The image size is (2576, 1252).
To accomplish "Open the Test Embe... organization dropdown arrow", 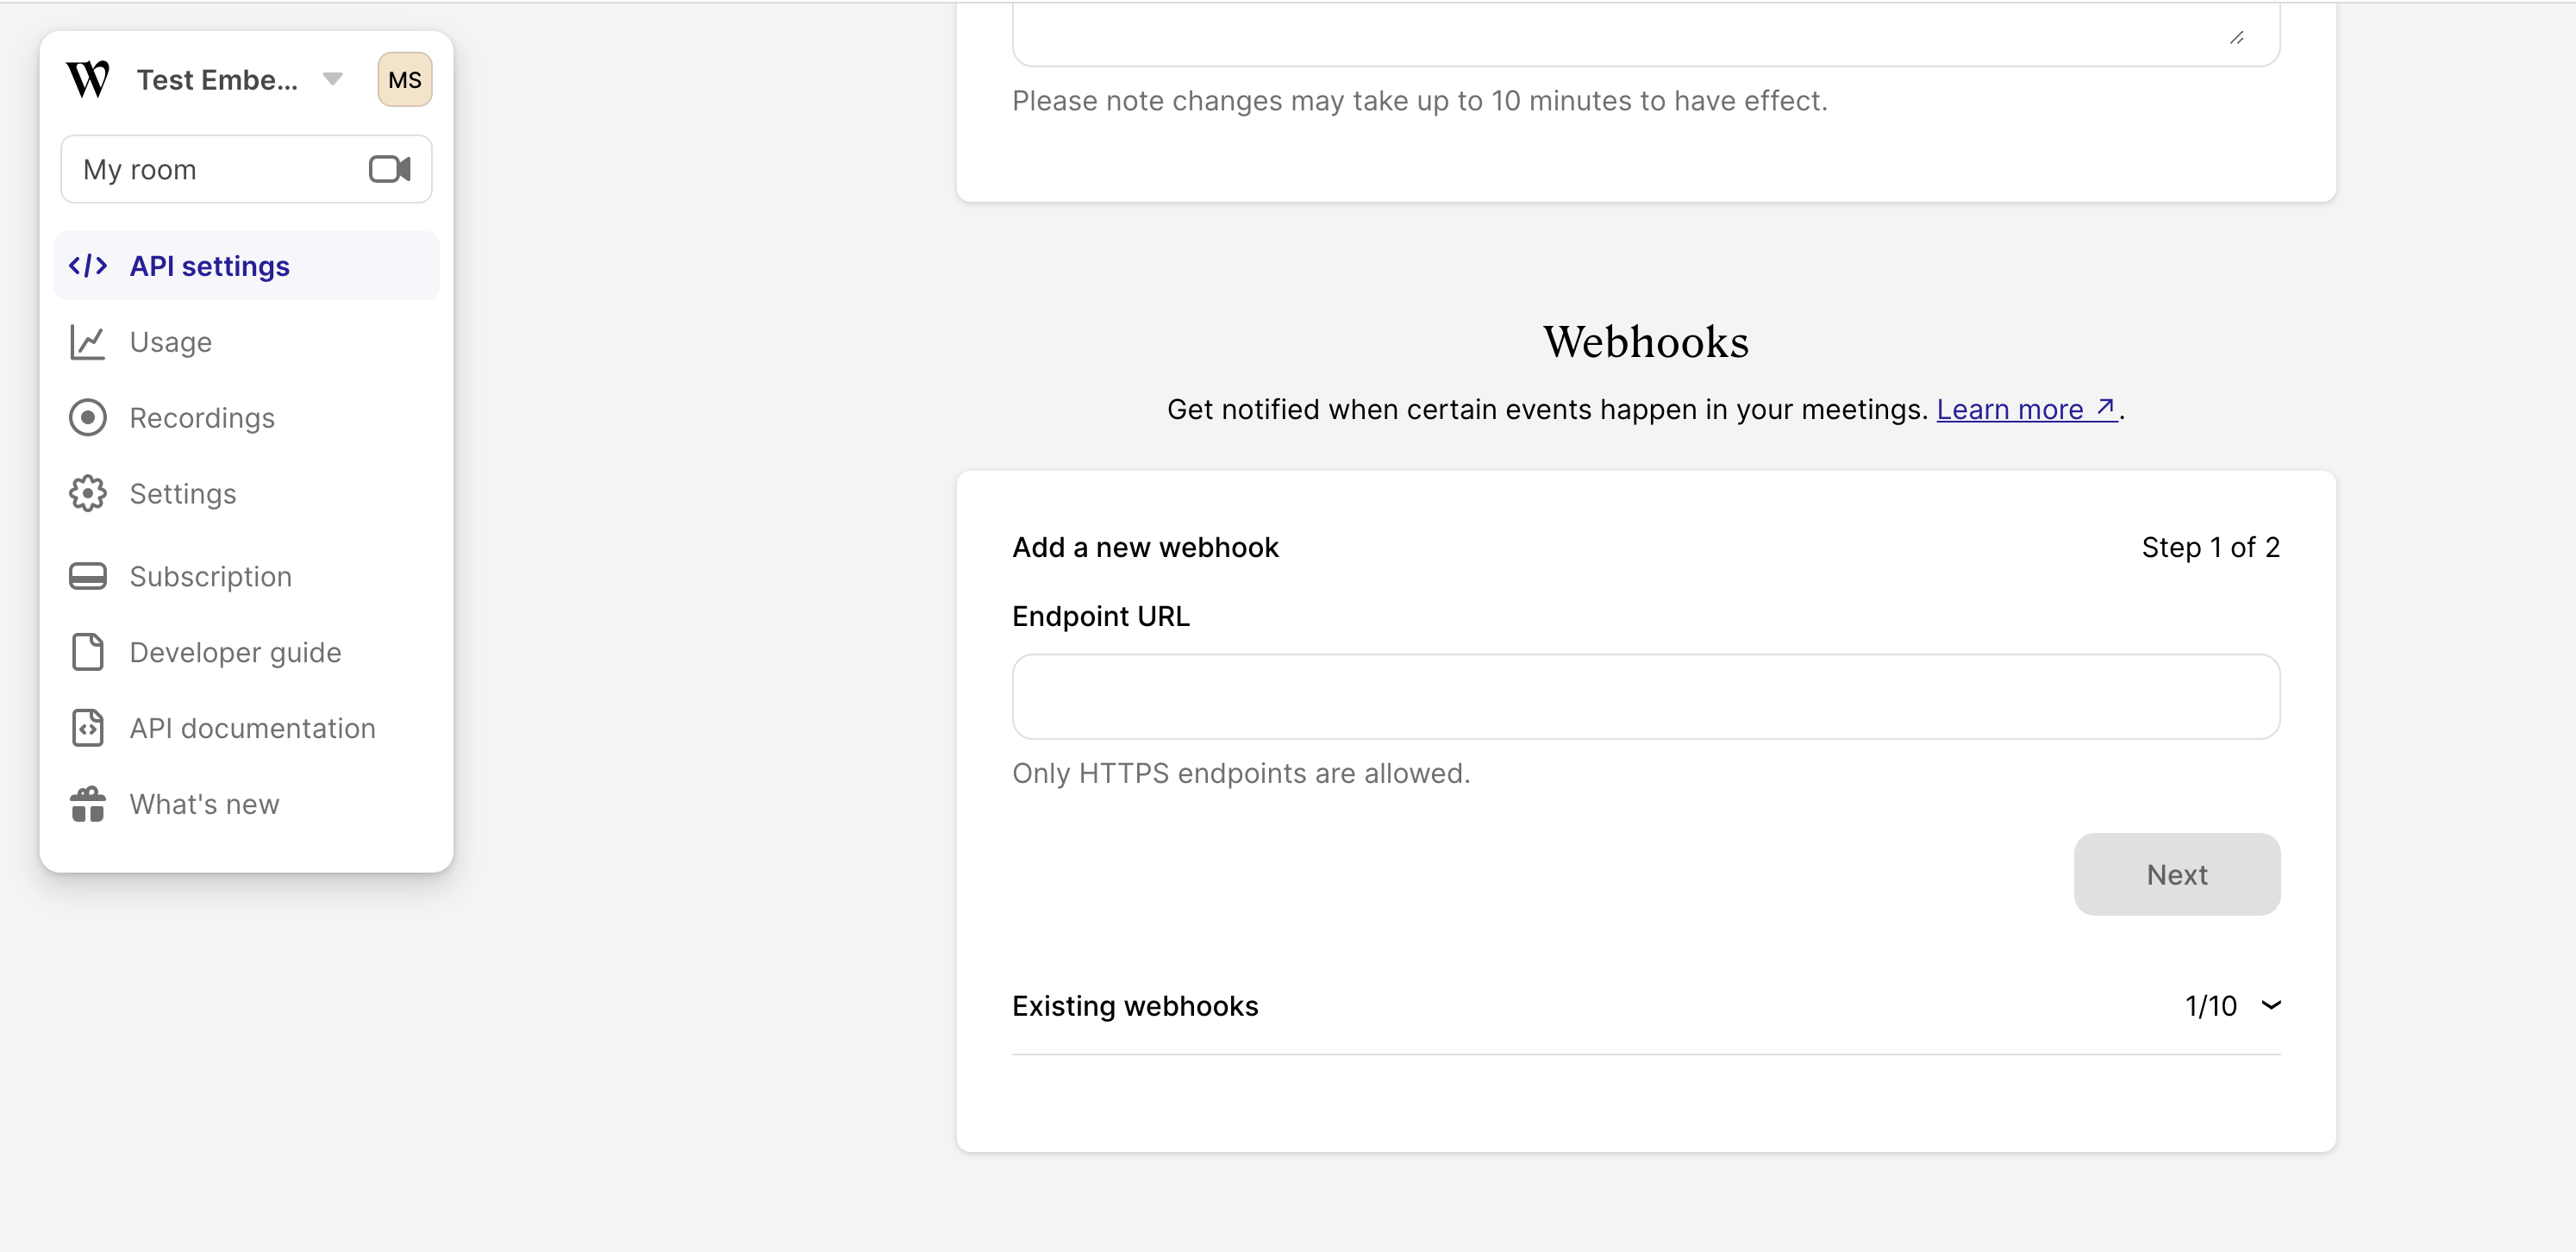I will click(333, 79).
